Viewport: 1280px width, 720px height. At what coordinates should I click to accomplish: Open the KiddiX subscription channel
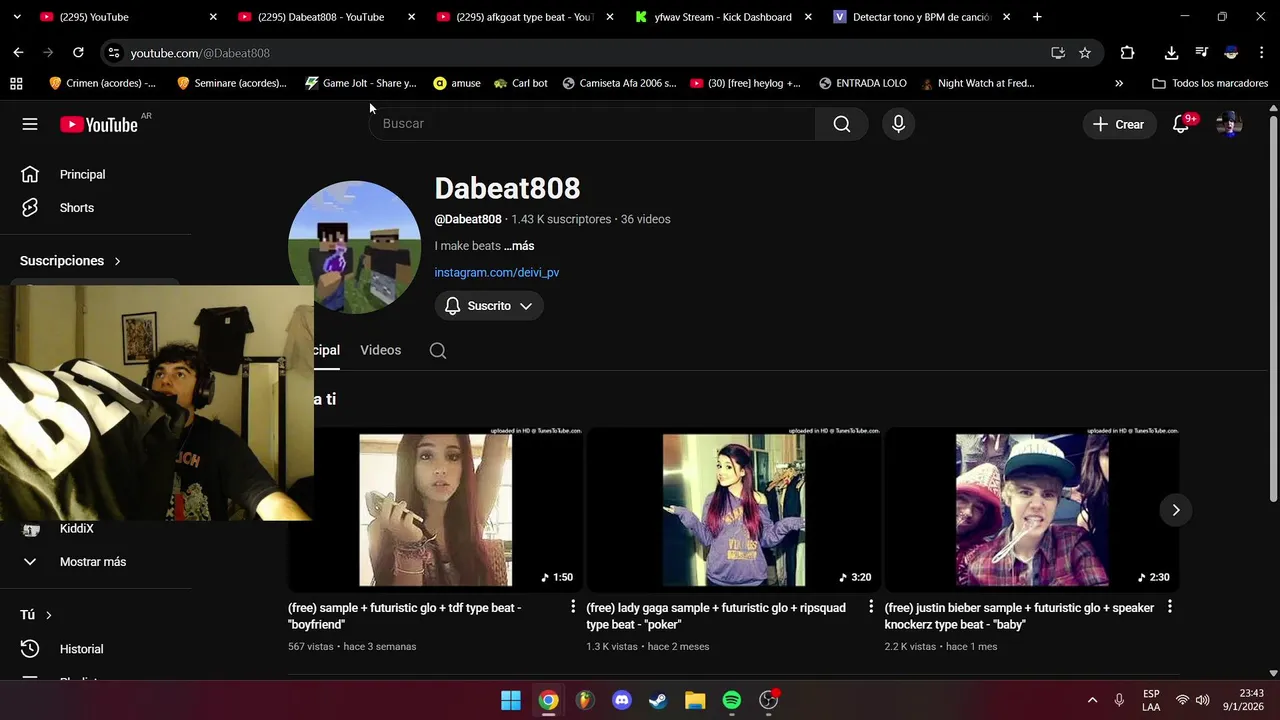(76, 528)
